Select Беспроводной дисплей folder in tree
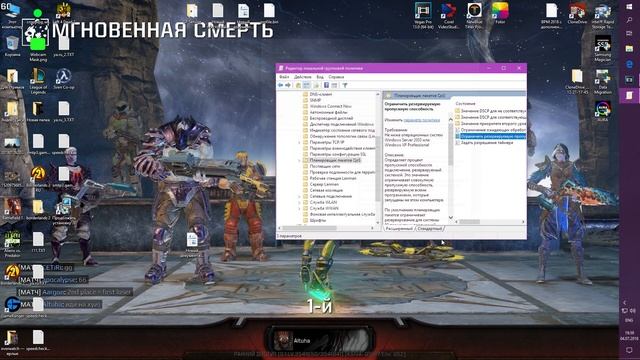The image size is (640, 360). 331,118
